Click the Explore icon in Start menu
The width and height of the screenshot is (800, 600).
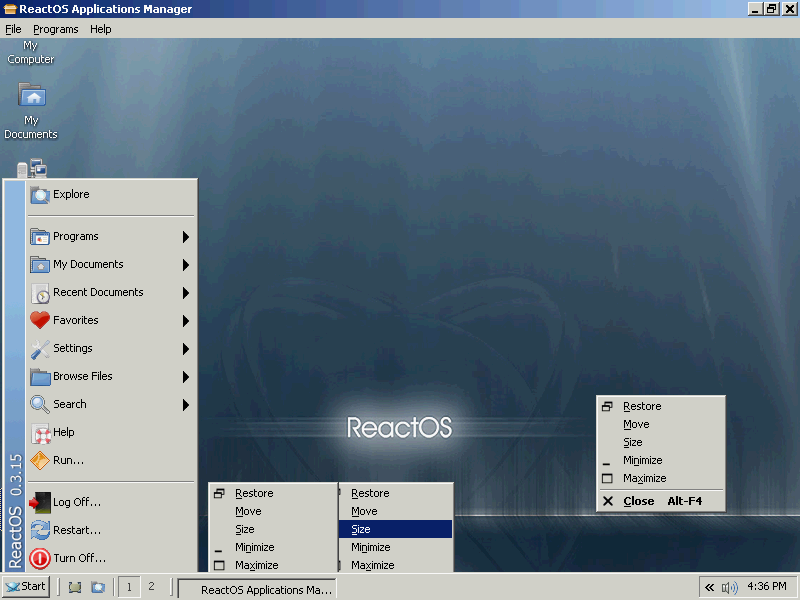point(40,195)
